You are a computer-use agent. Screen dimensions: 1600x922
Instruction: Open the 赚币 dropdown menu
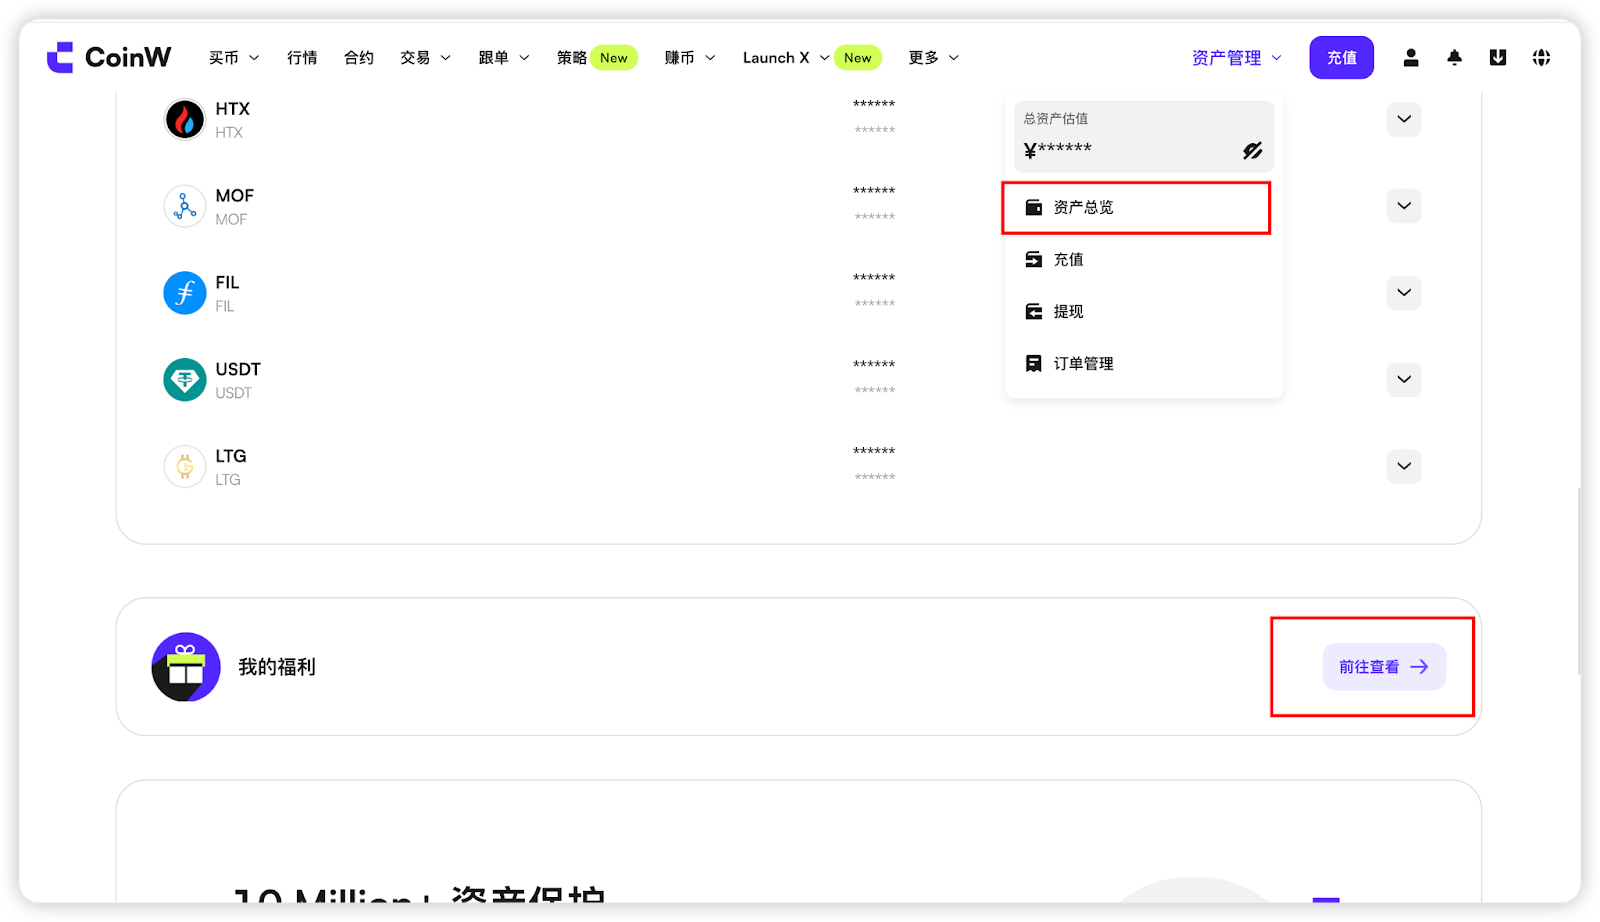(x=690, y=58)
